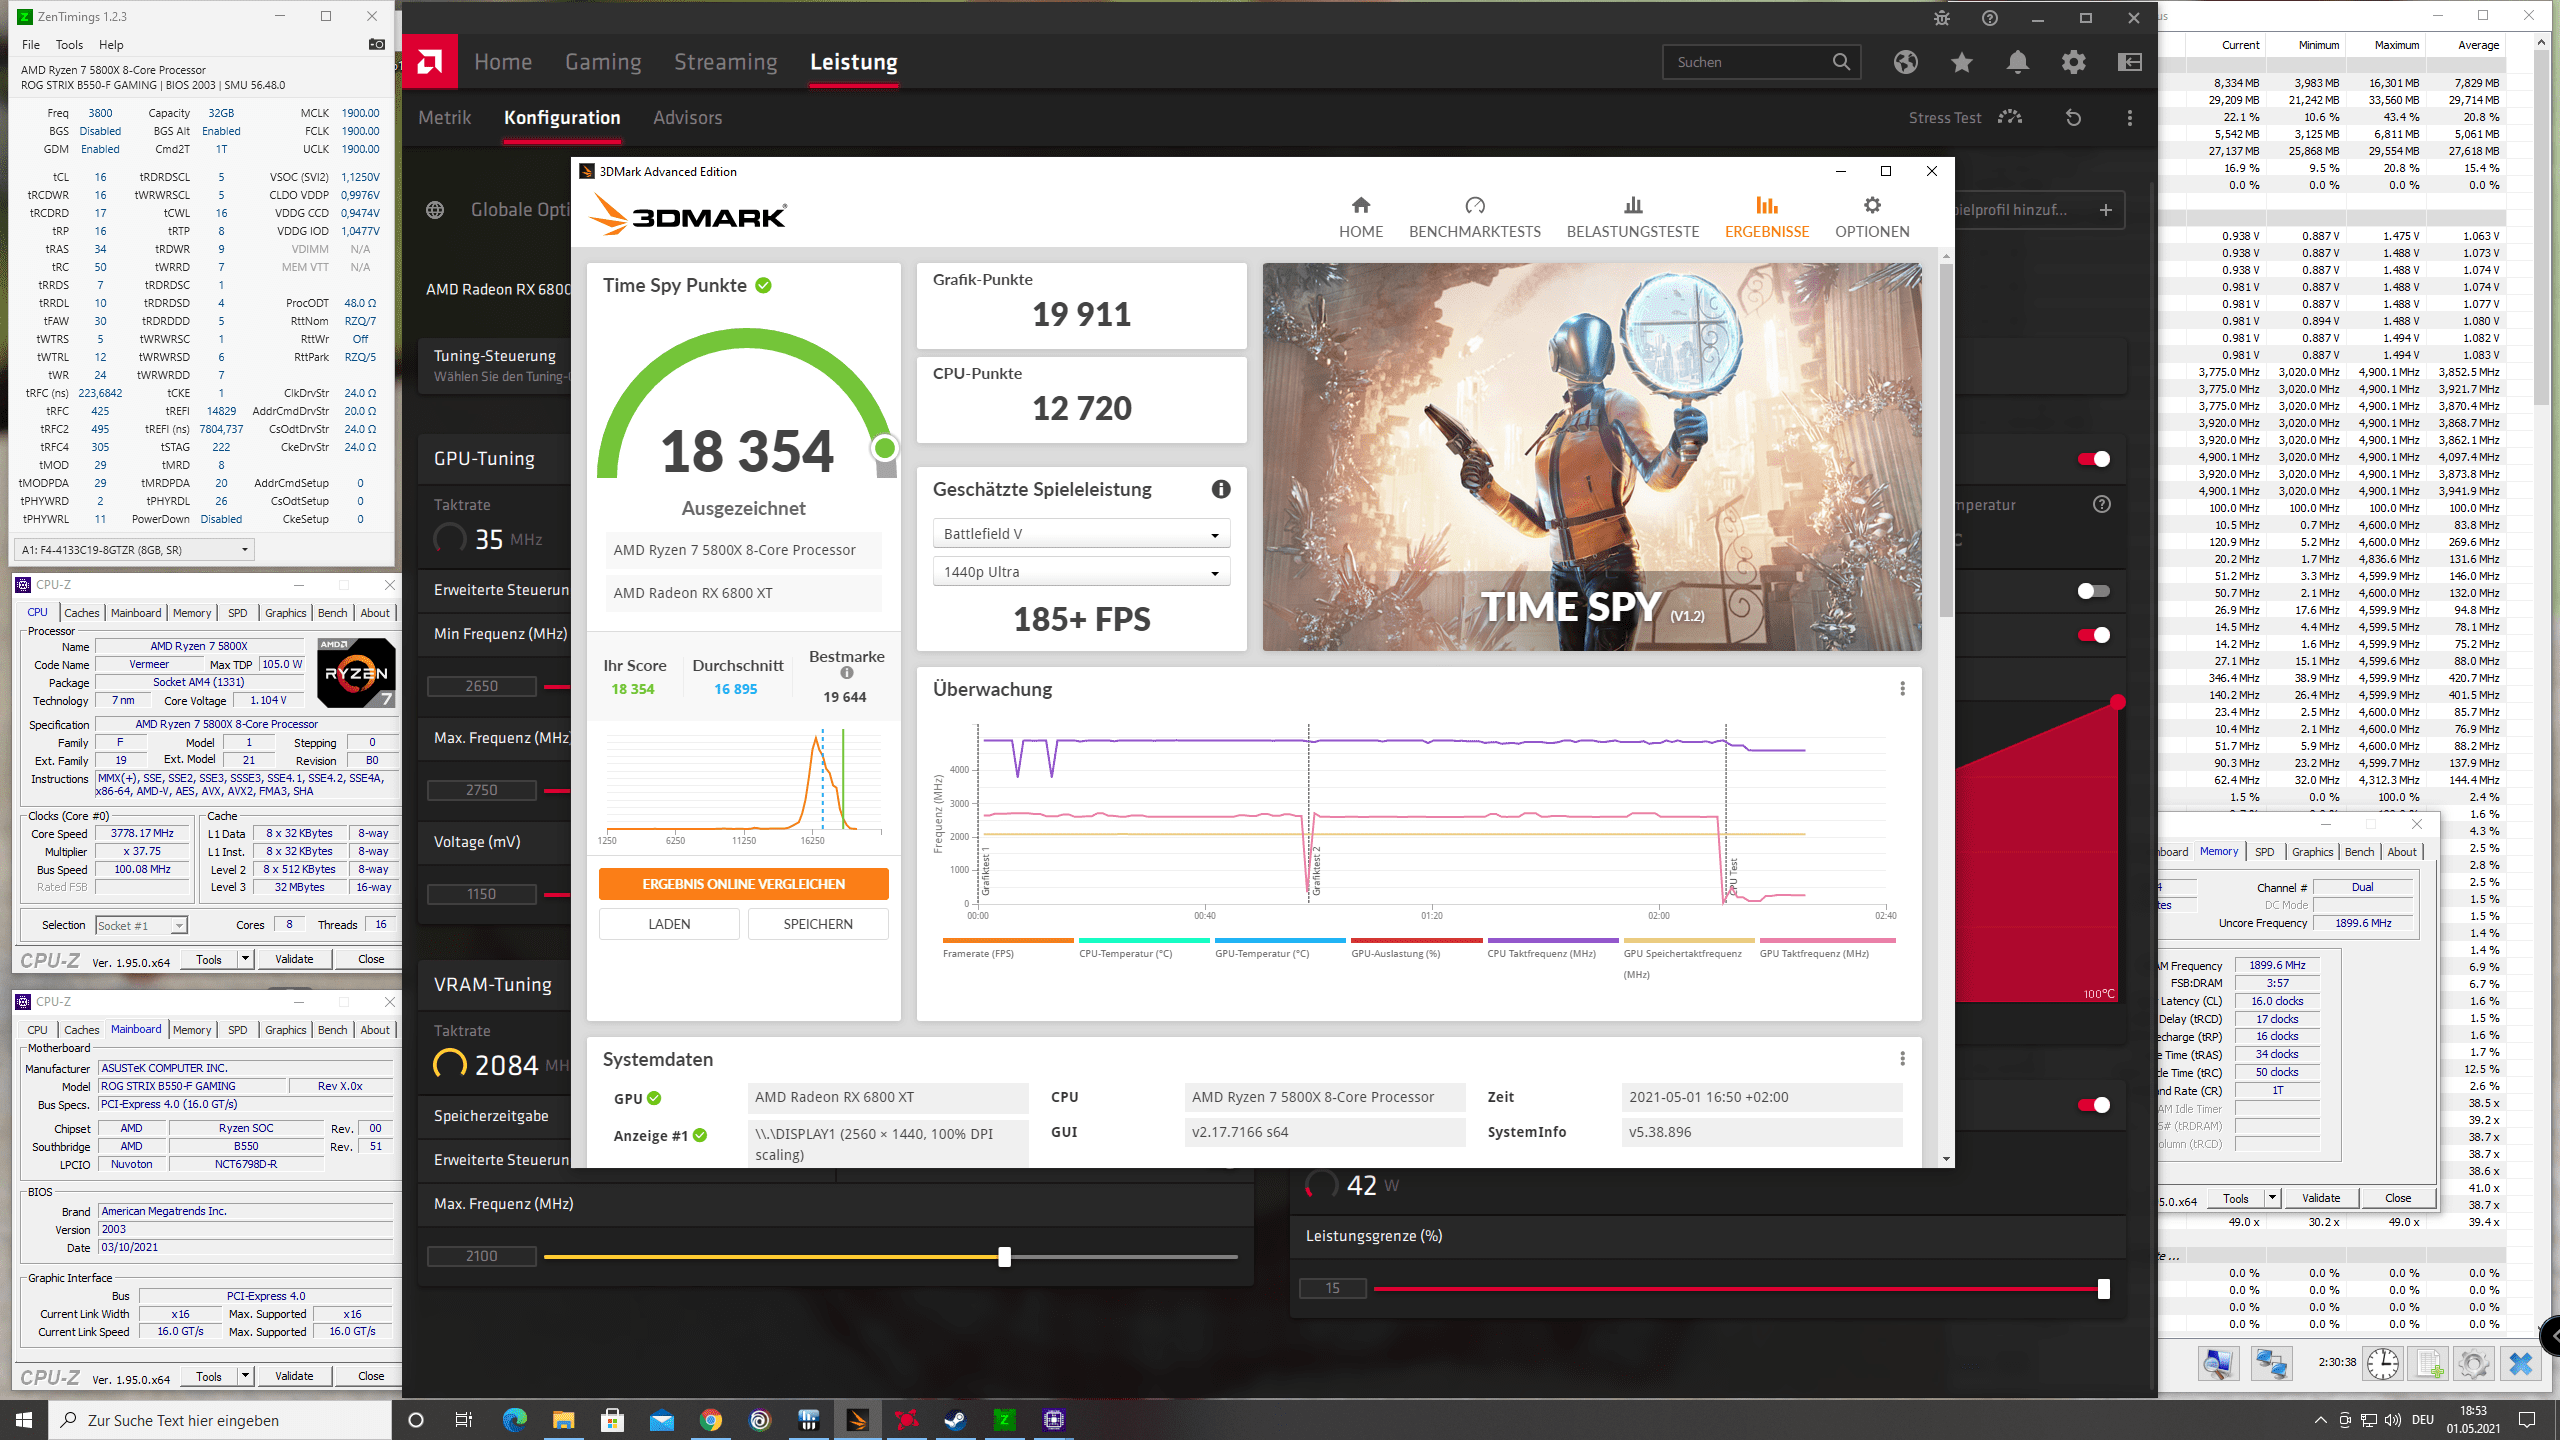2560x1440 pixels.
Task: Adjust VRAM Max. Frequenz slider handle
Action: (x=1004, y=1257)
